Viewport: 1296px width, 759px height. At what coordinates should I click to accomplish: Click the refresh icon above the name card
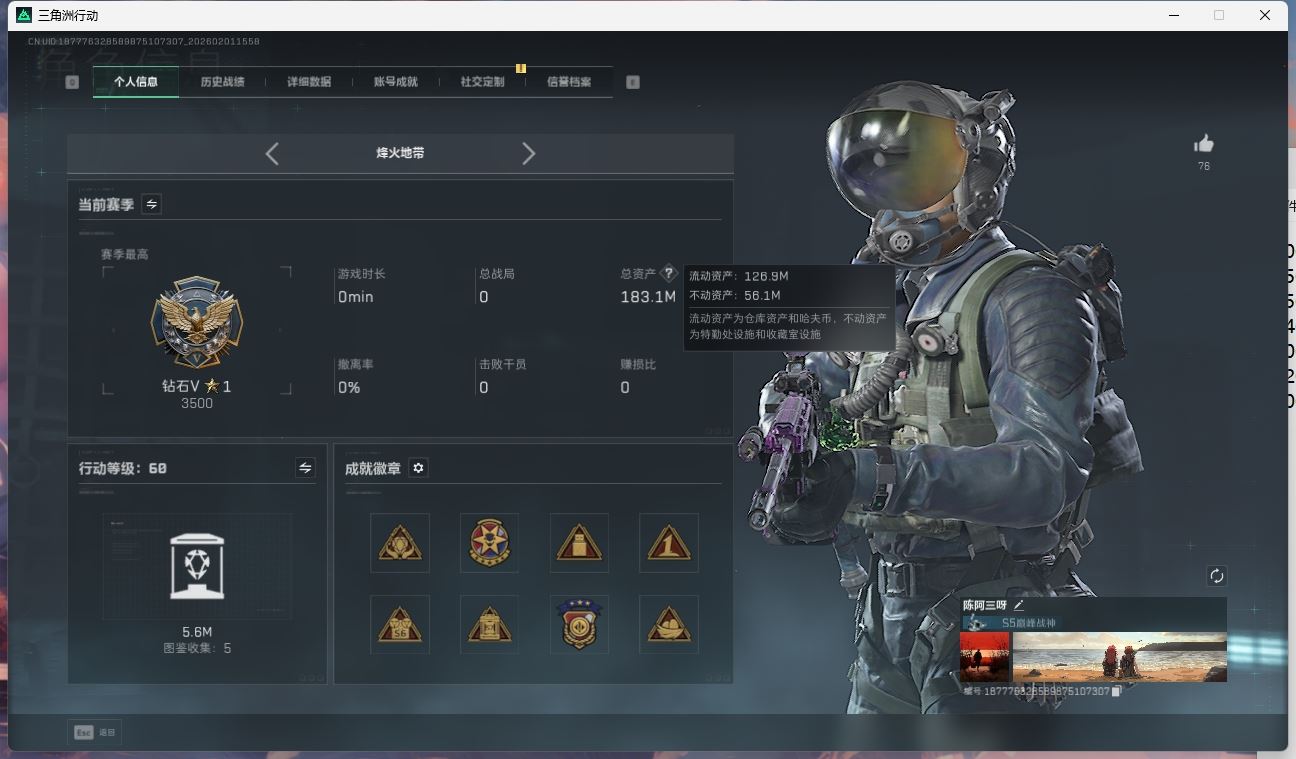(1216, 576)
